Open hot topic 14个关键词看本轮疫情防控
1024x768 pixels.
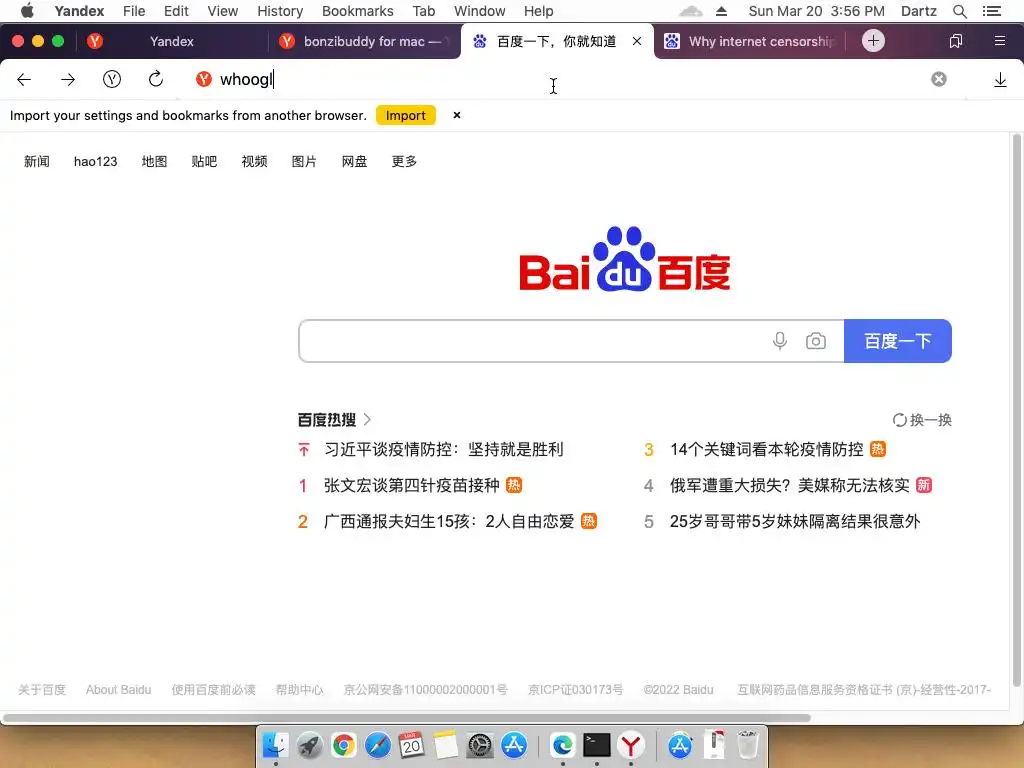click(x=767, y=449)
